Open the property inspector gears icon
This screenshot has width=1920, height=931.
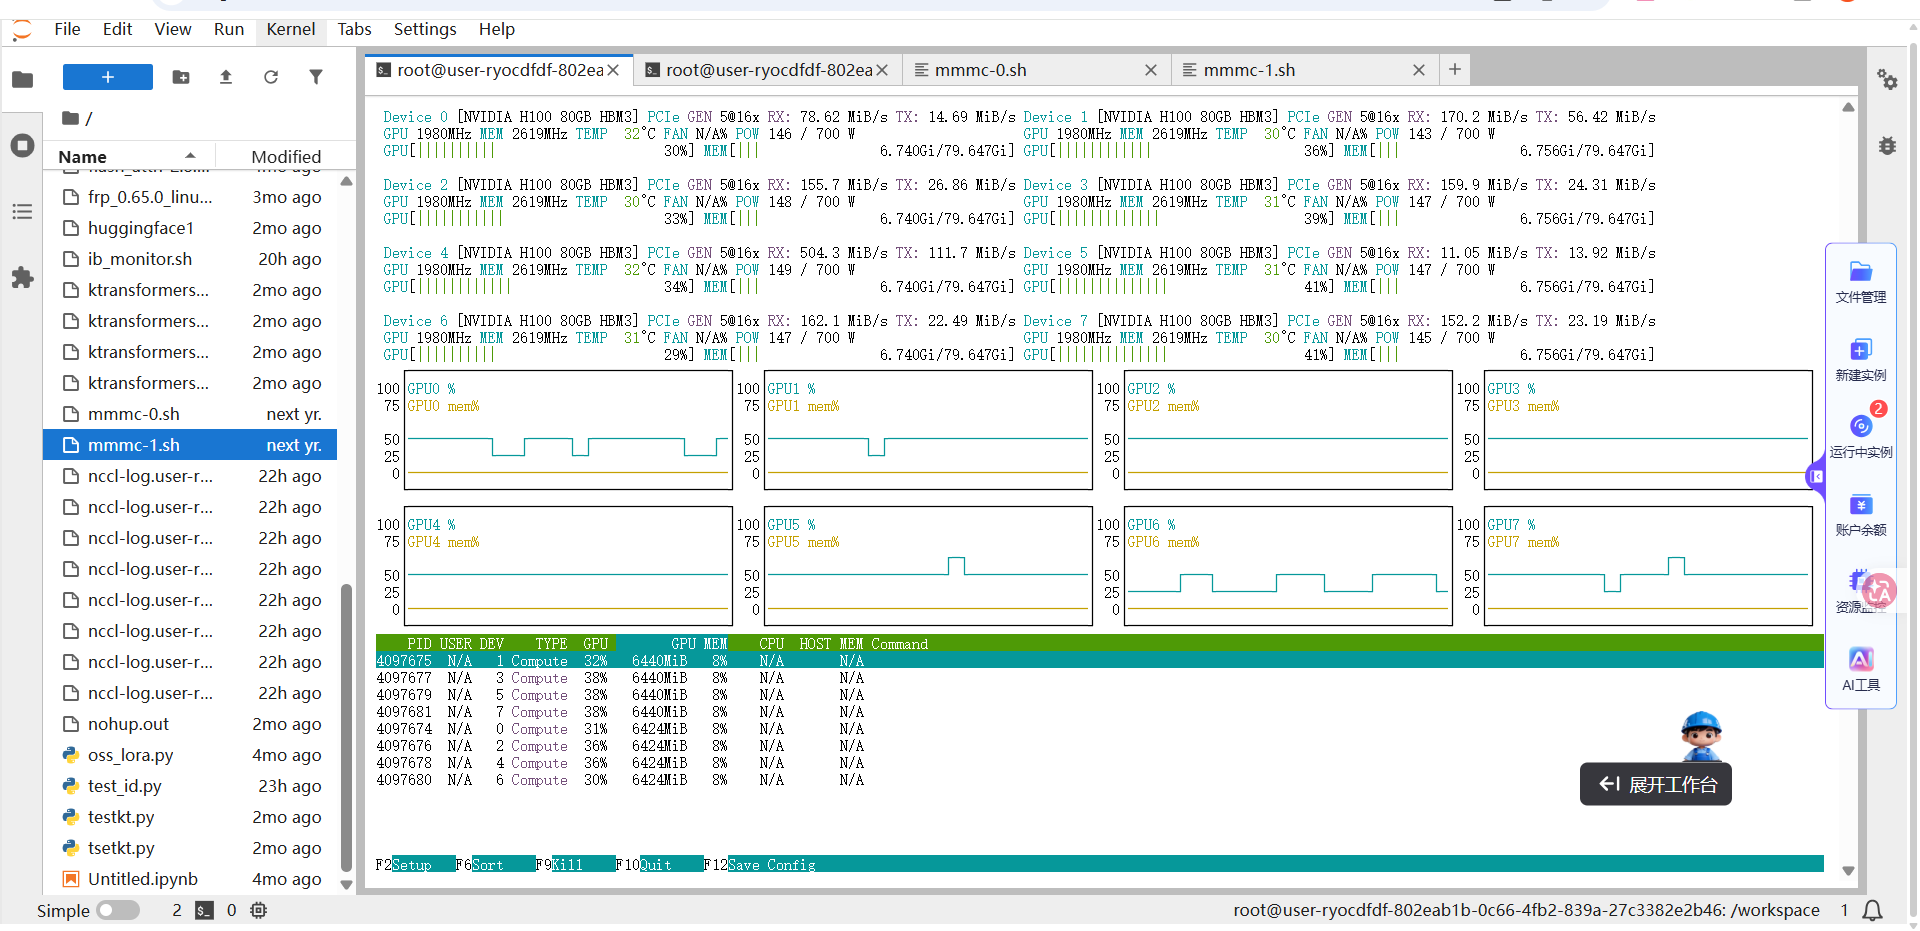pyautogui.click(x=1887, y=80)
